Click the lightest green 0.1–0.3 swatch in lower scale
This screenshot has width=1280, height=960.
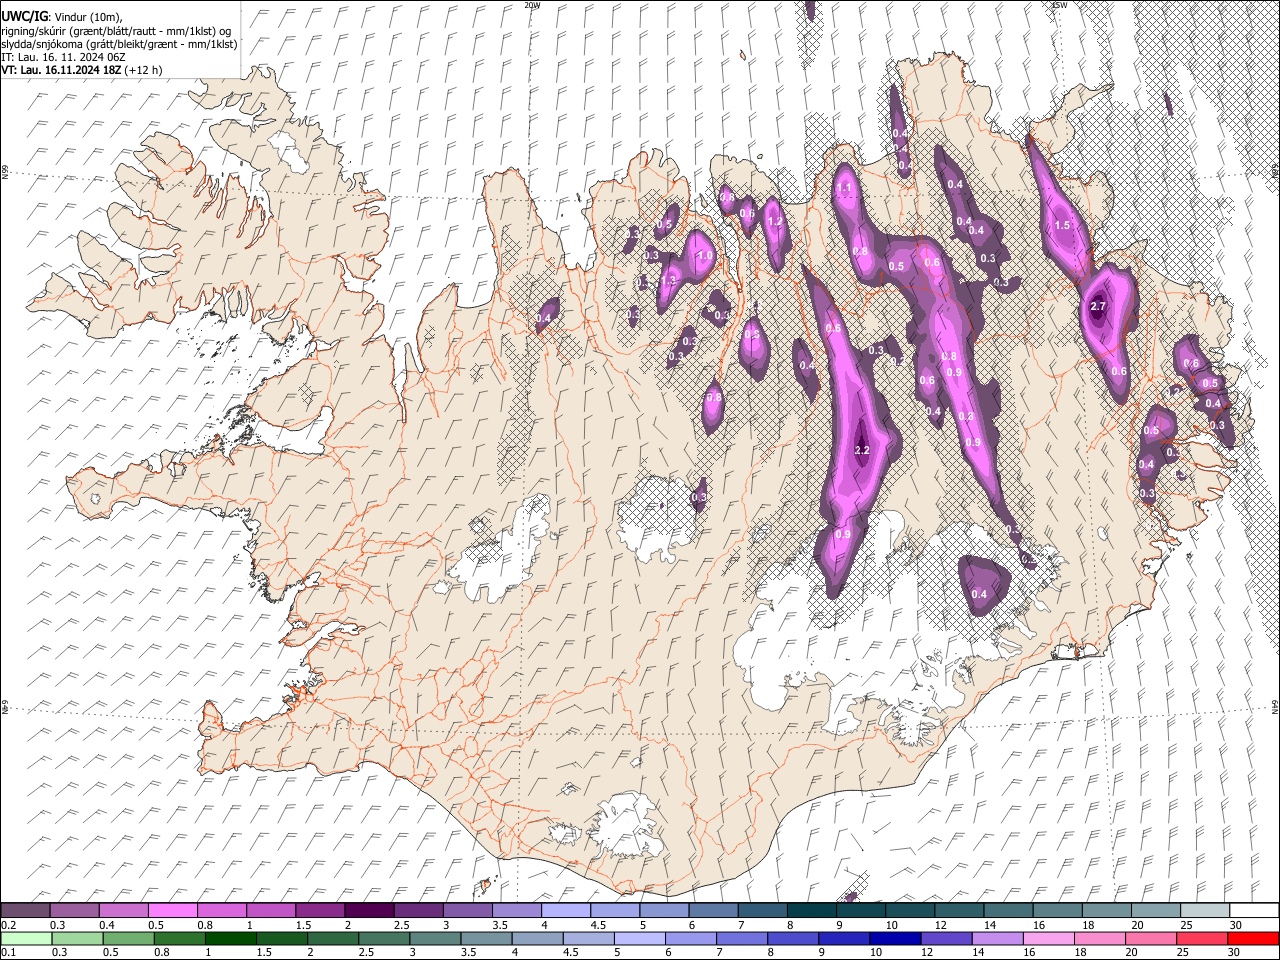coord(26,938)
